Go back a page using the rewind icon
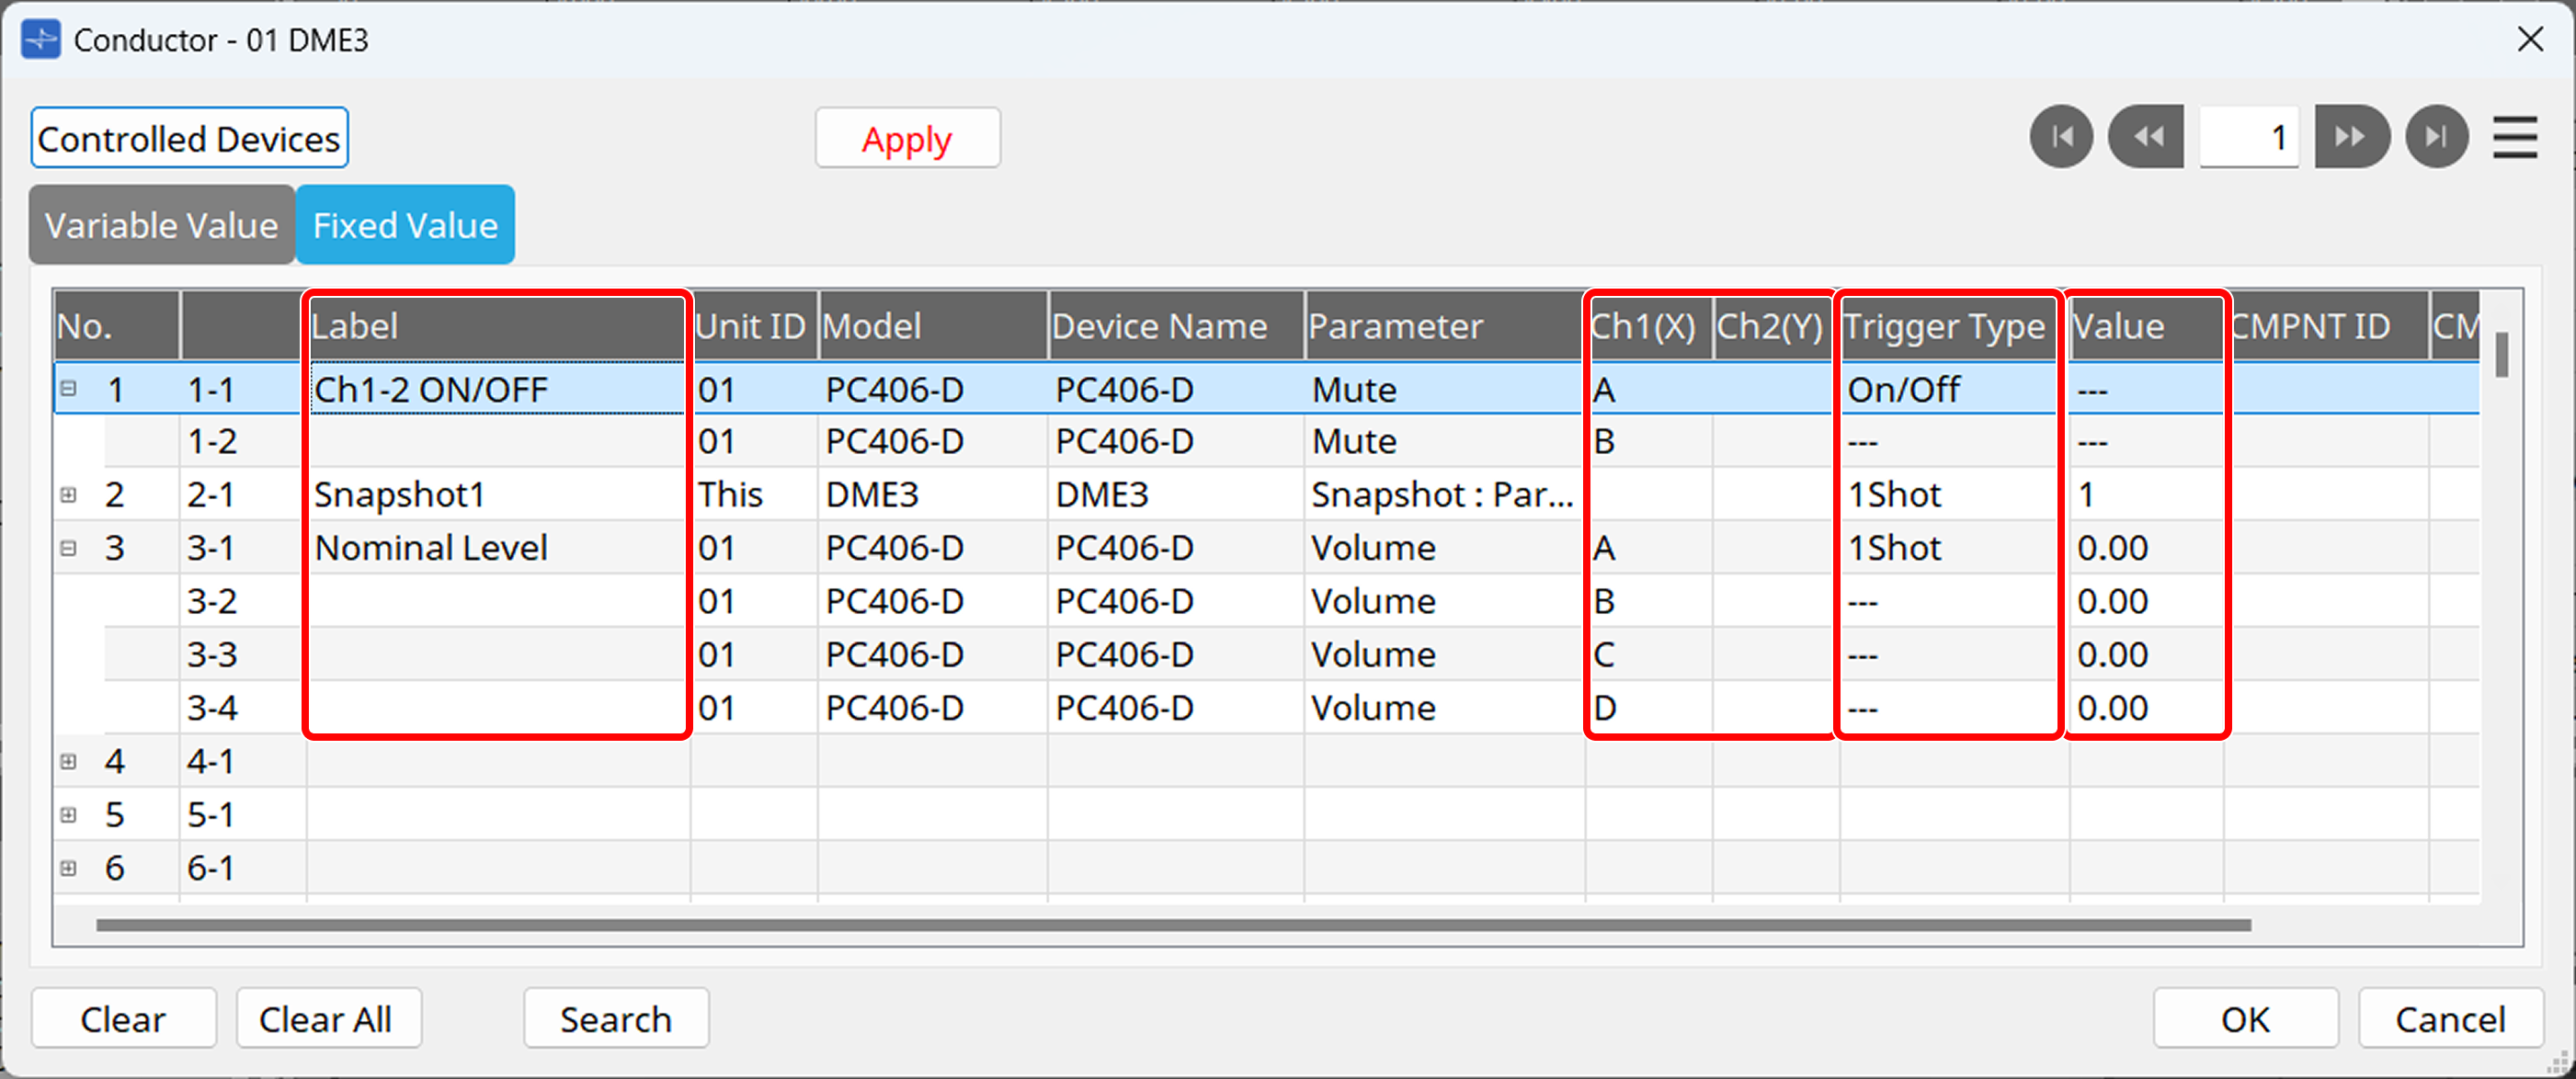Screen dimensions: 2576x1079 2146,137
